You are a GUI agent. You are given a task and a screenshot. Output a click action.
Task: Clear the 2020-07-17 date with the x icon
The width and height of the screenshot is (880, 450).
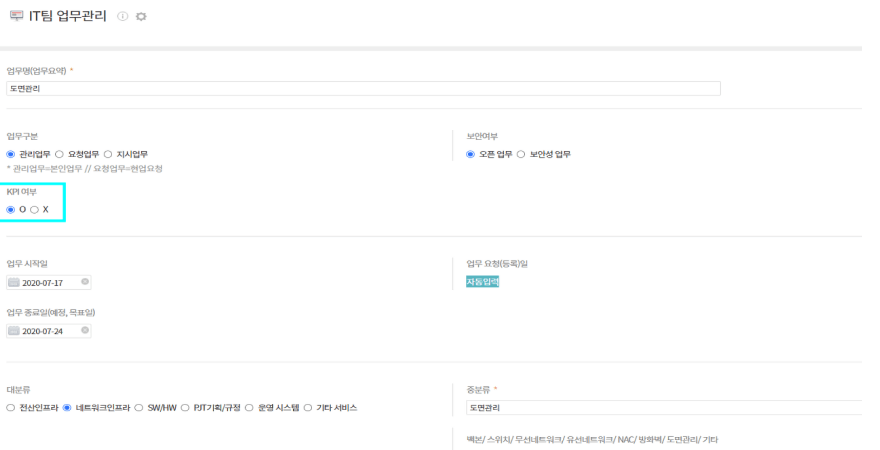(85, 282)
